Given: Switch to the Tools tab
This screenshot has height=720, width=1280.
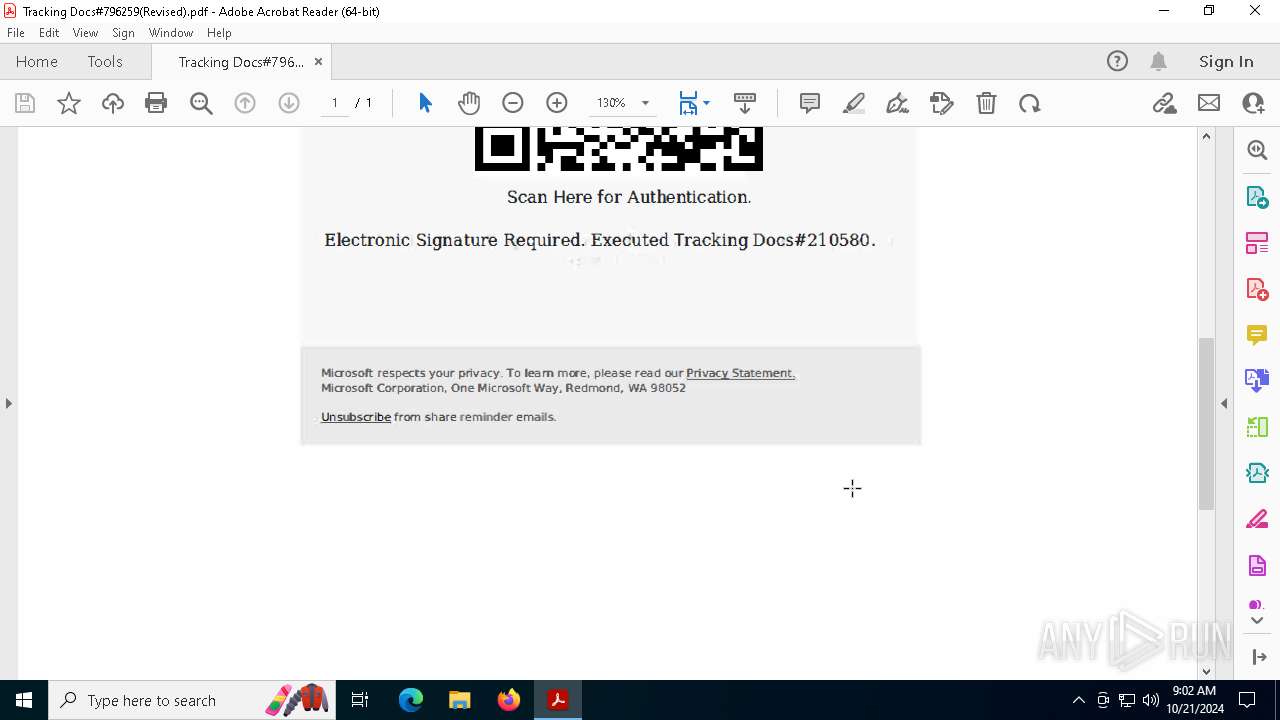Looking at the screenshot, I should 105,62.
